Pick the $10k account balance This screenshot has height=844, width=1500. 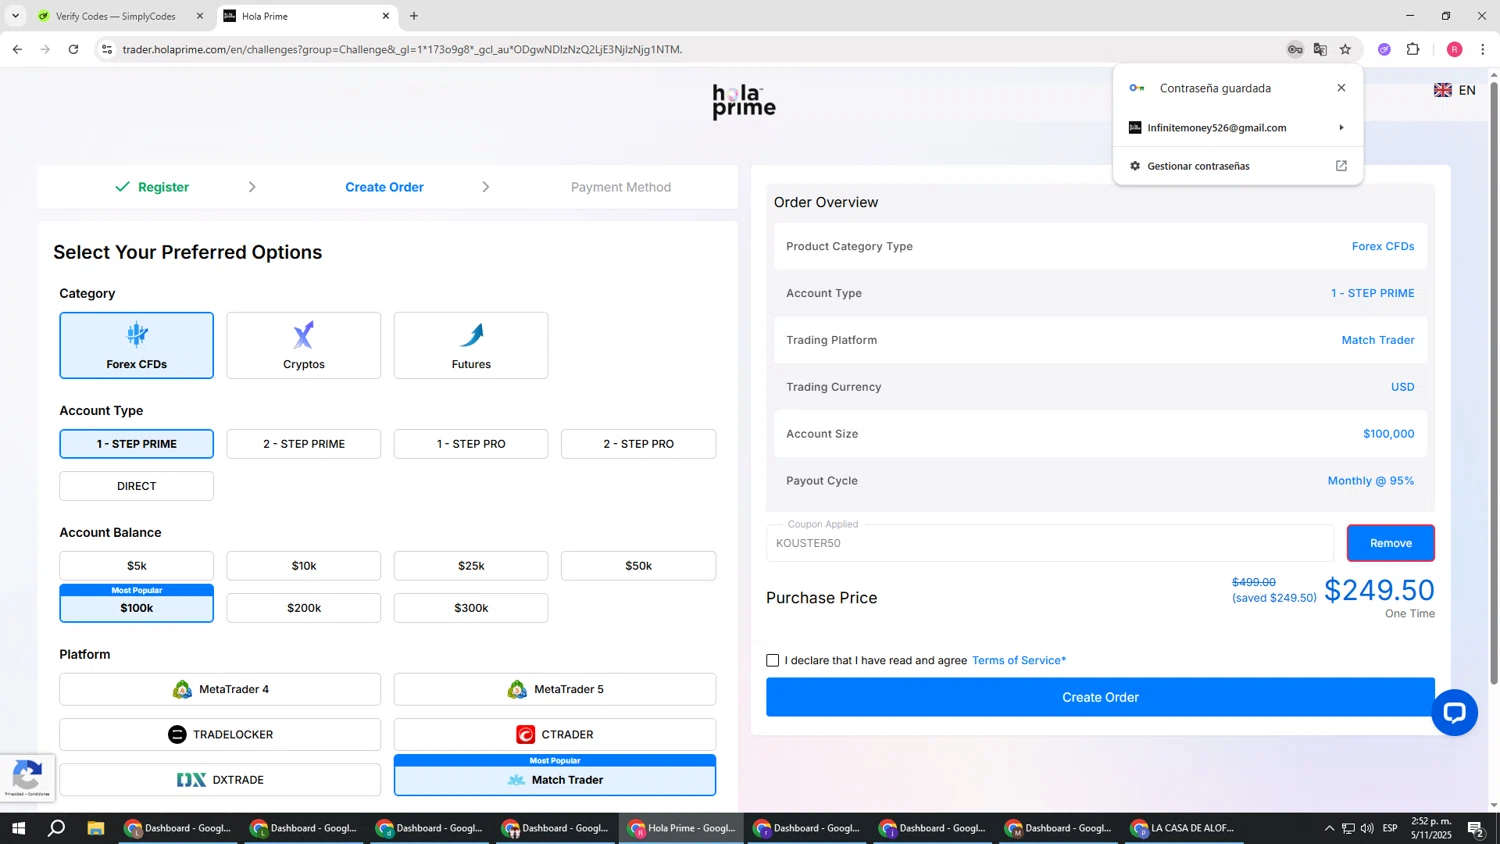tap(304, 566)
